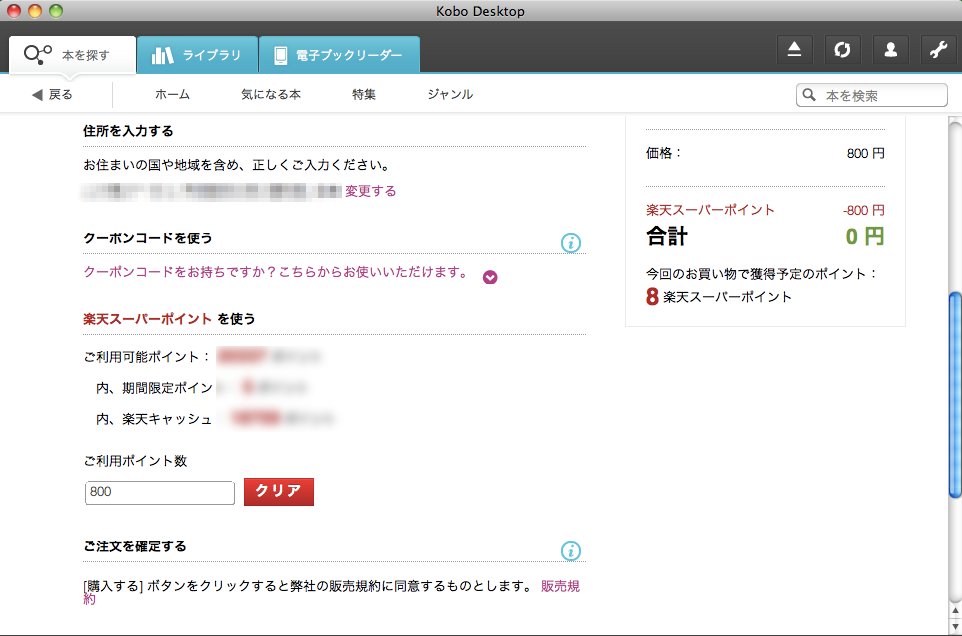Screen dimensions: 962x636
Task: Open 気になる本 in navigation bar
Action: point(271,94)
